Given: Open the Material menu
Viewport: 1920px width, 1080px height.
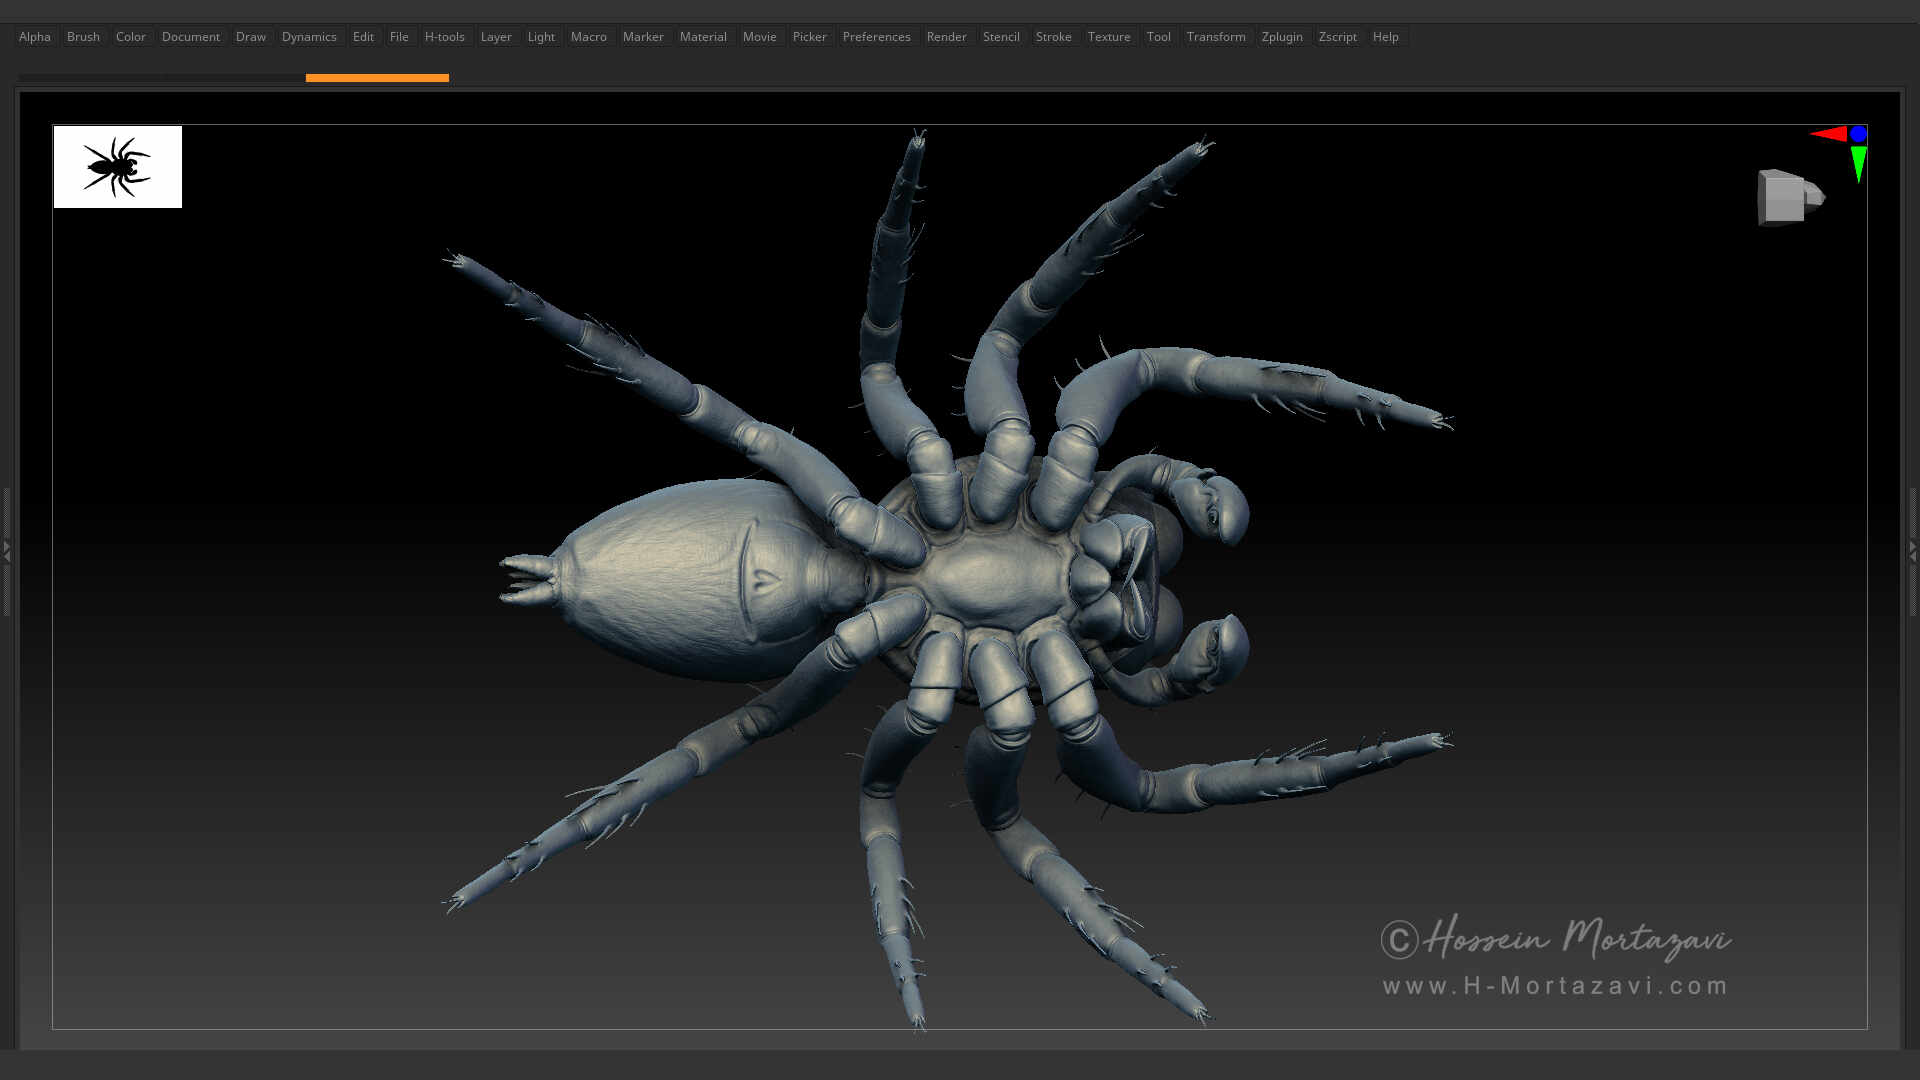Looking at the screenshot, I should 703,36.
